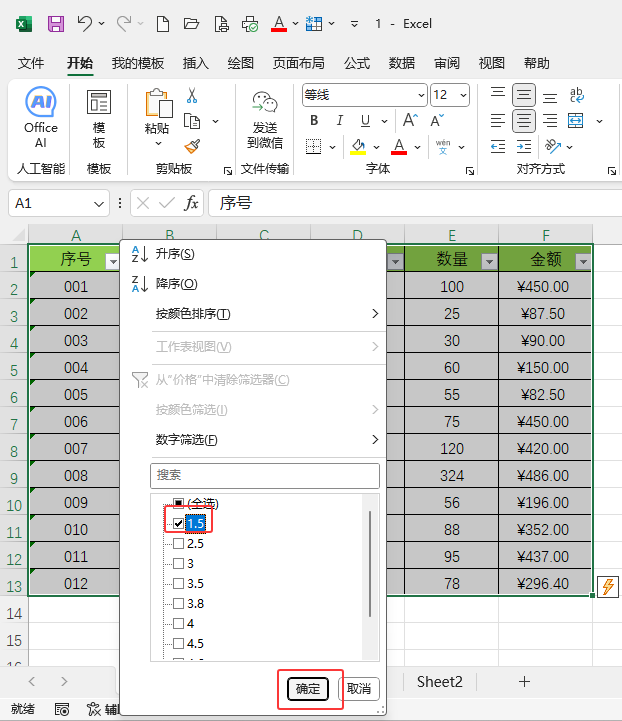The width and height of the screenshot is (622, 721).
Task: Open the templates (模板) button
Action: (99, 119)
